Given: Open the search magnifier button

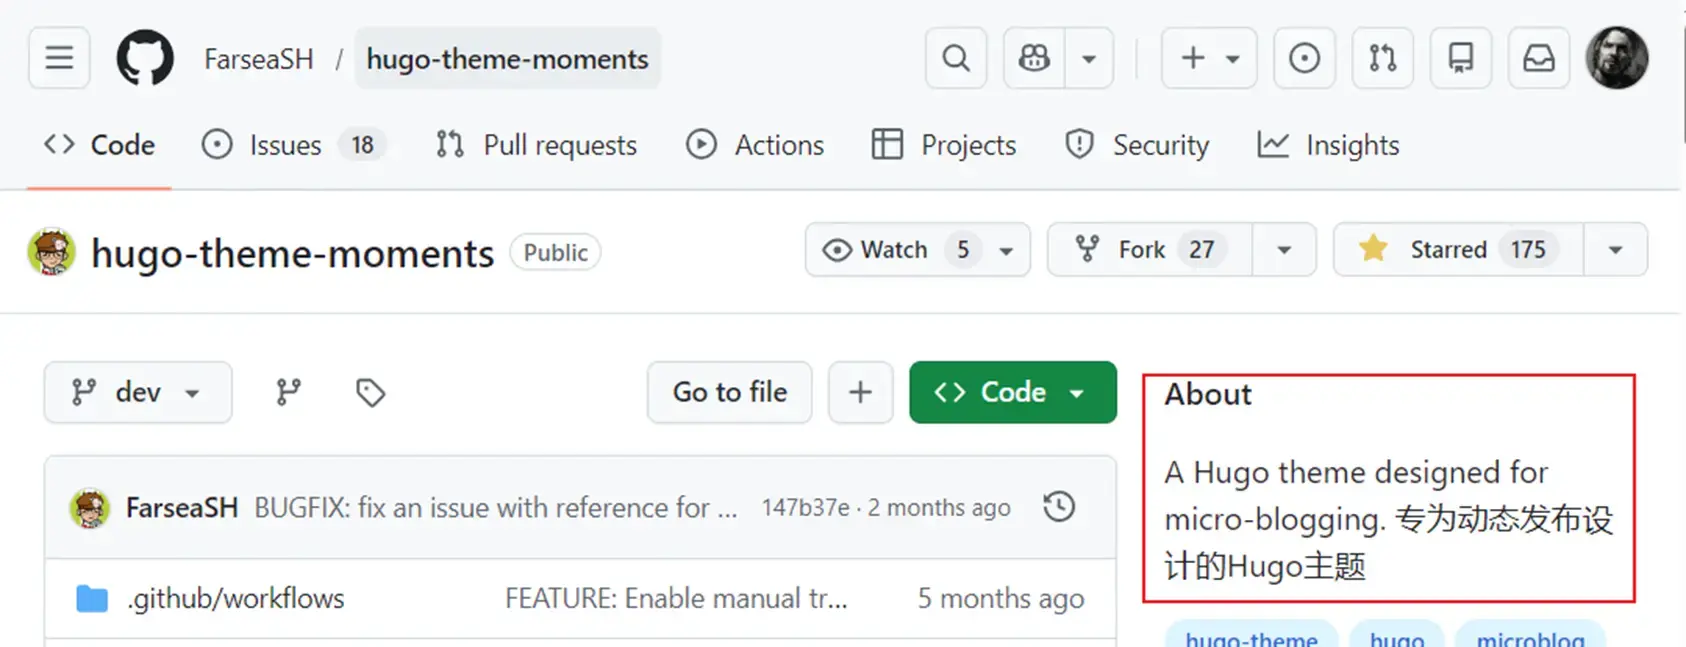Looking at the screenshot, I should (956, 58).
